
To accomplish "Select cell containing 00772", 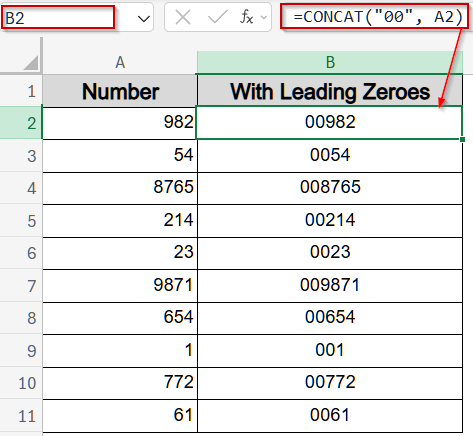I will click(x=330, y=383).
